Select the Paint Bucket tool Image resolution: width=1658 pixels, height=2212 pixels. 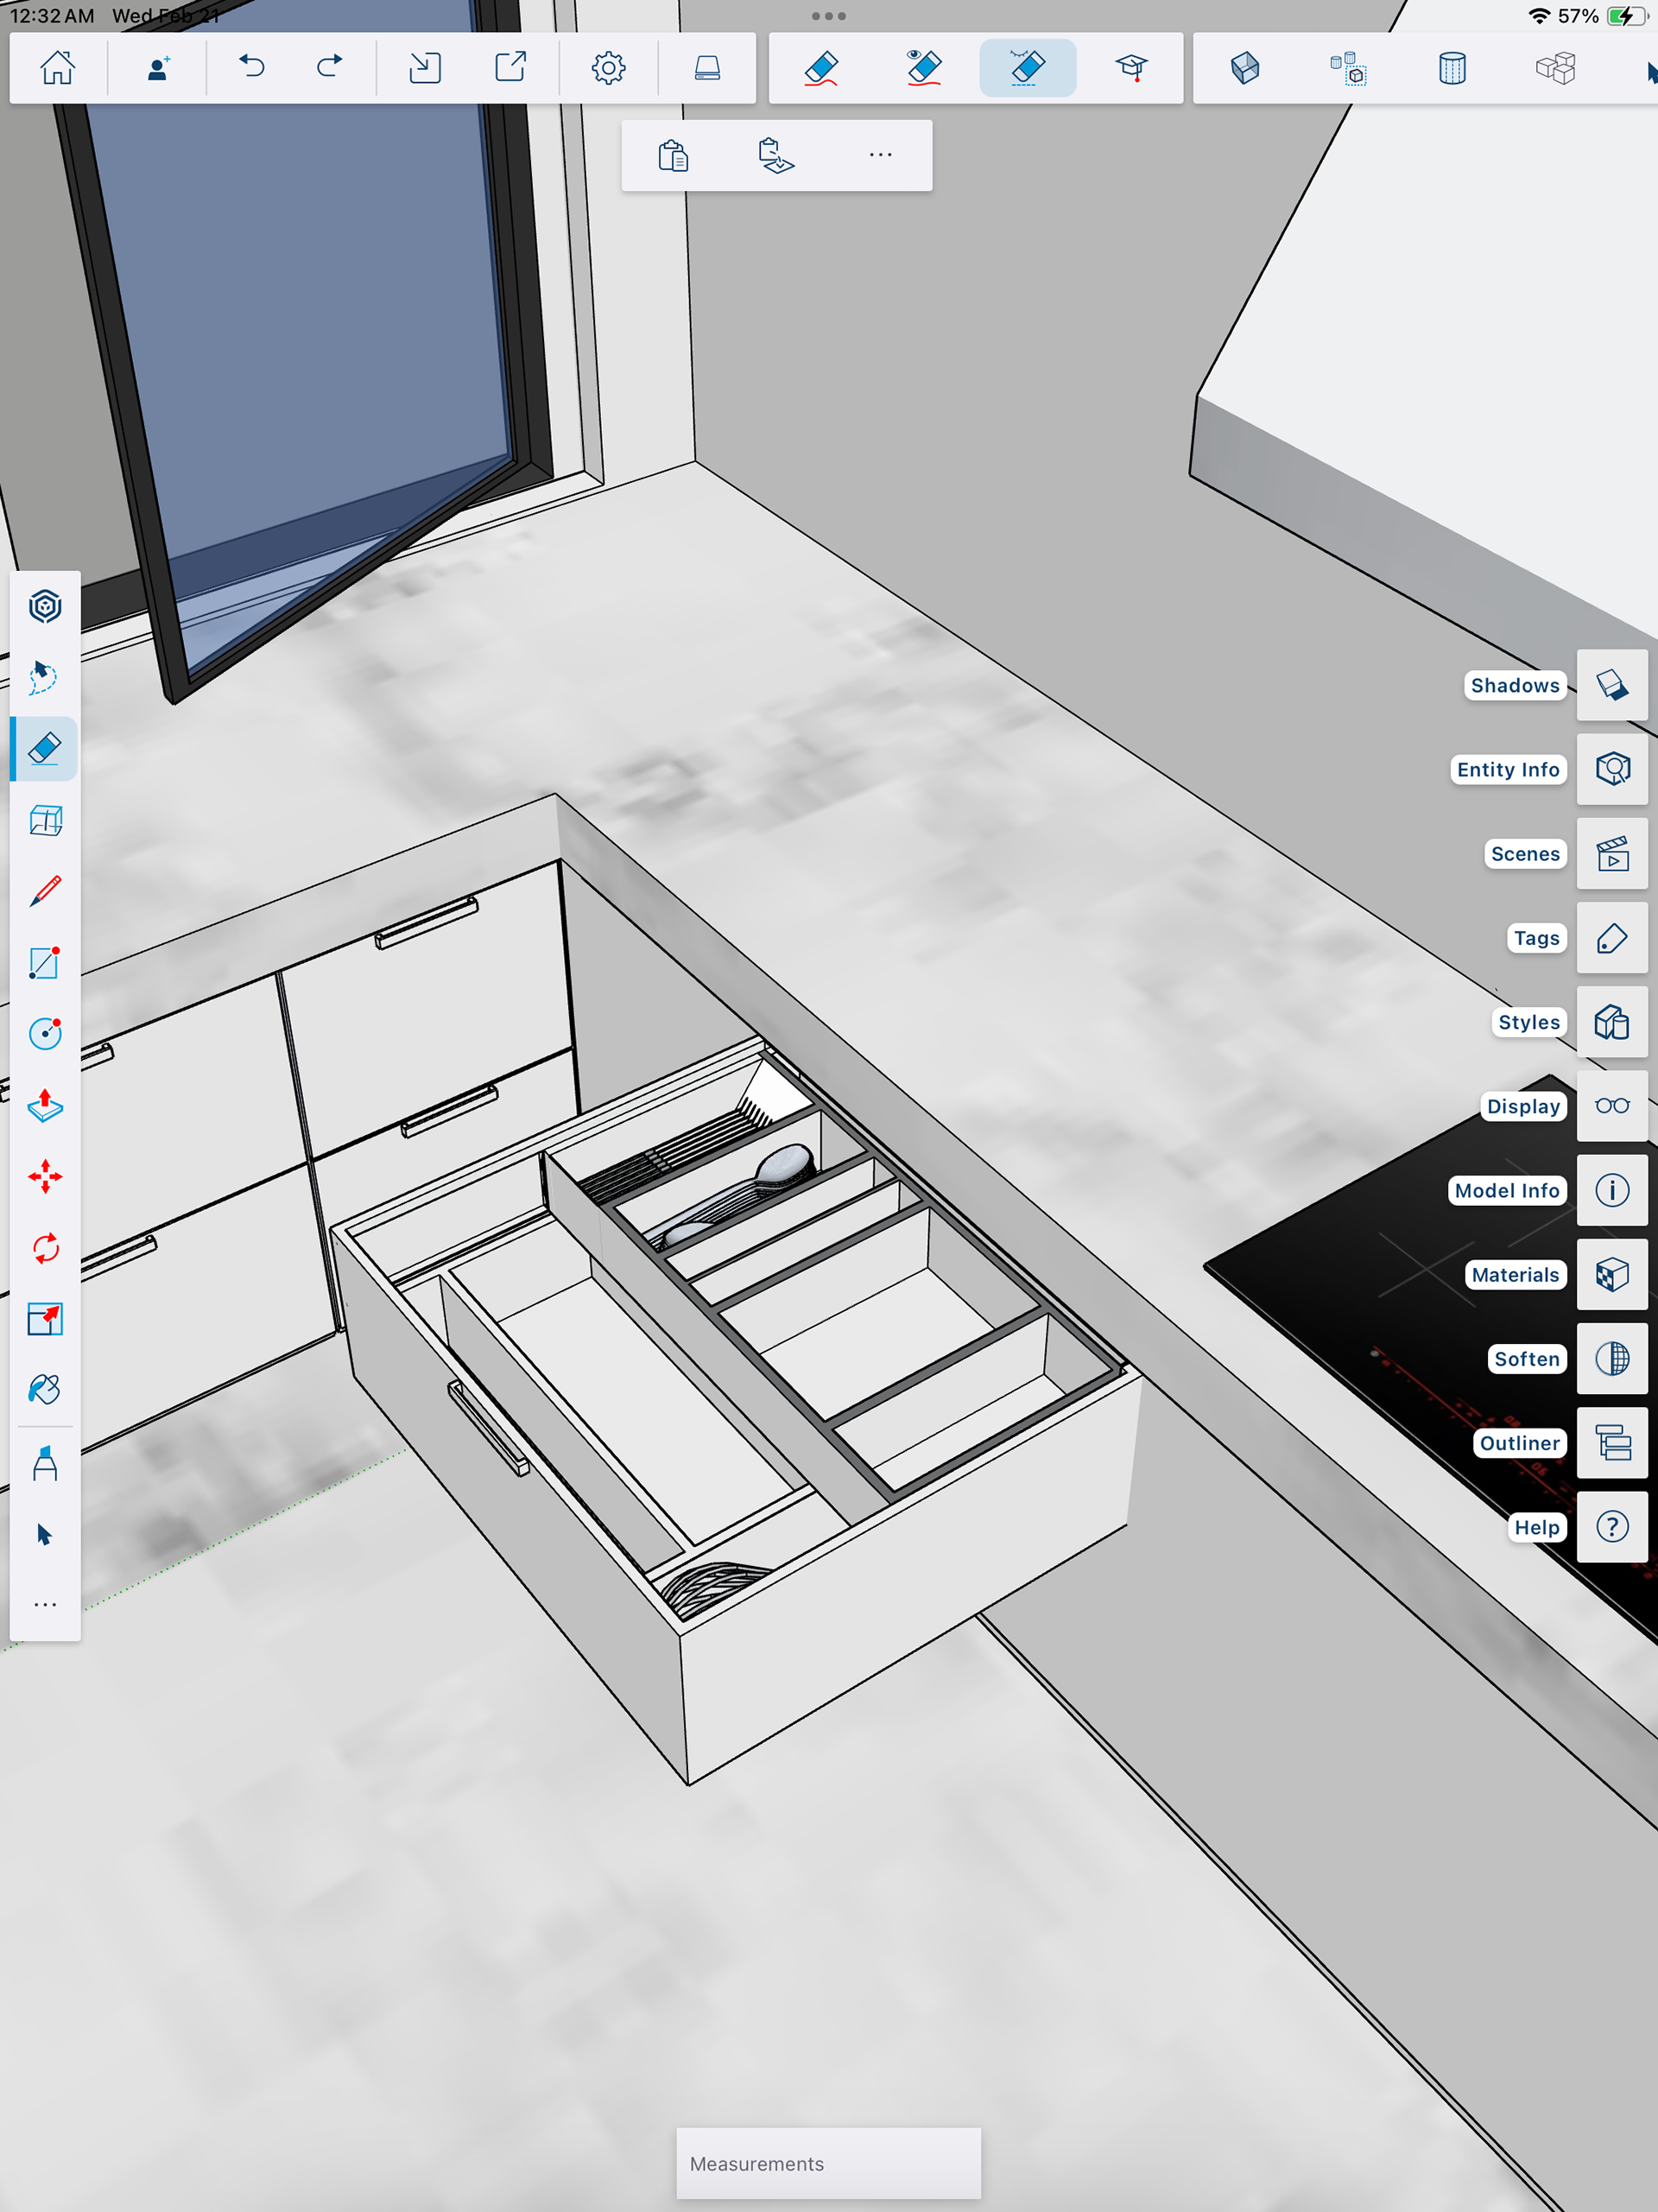(45, 1390)
